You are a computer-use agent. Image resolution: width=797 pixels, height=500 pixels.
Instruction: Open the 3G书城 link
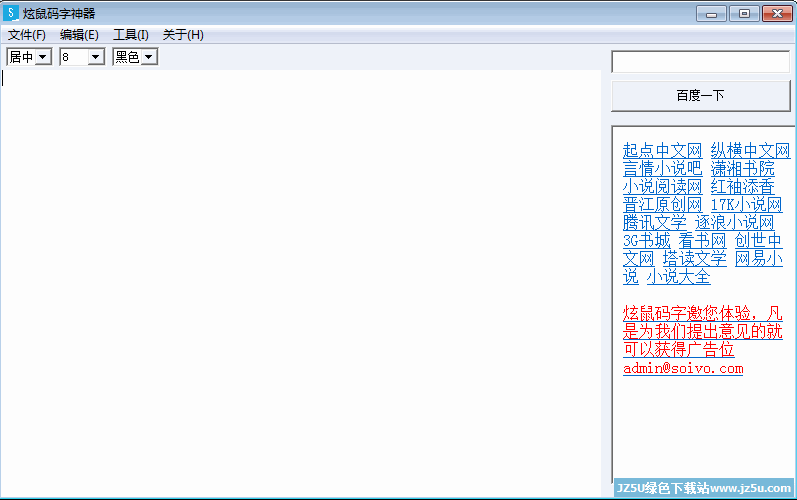[x=647, y=240]
